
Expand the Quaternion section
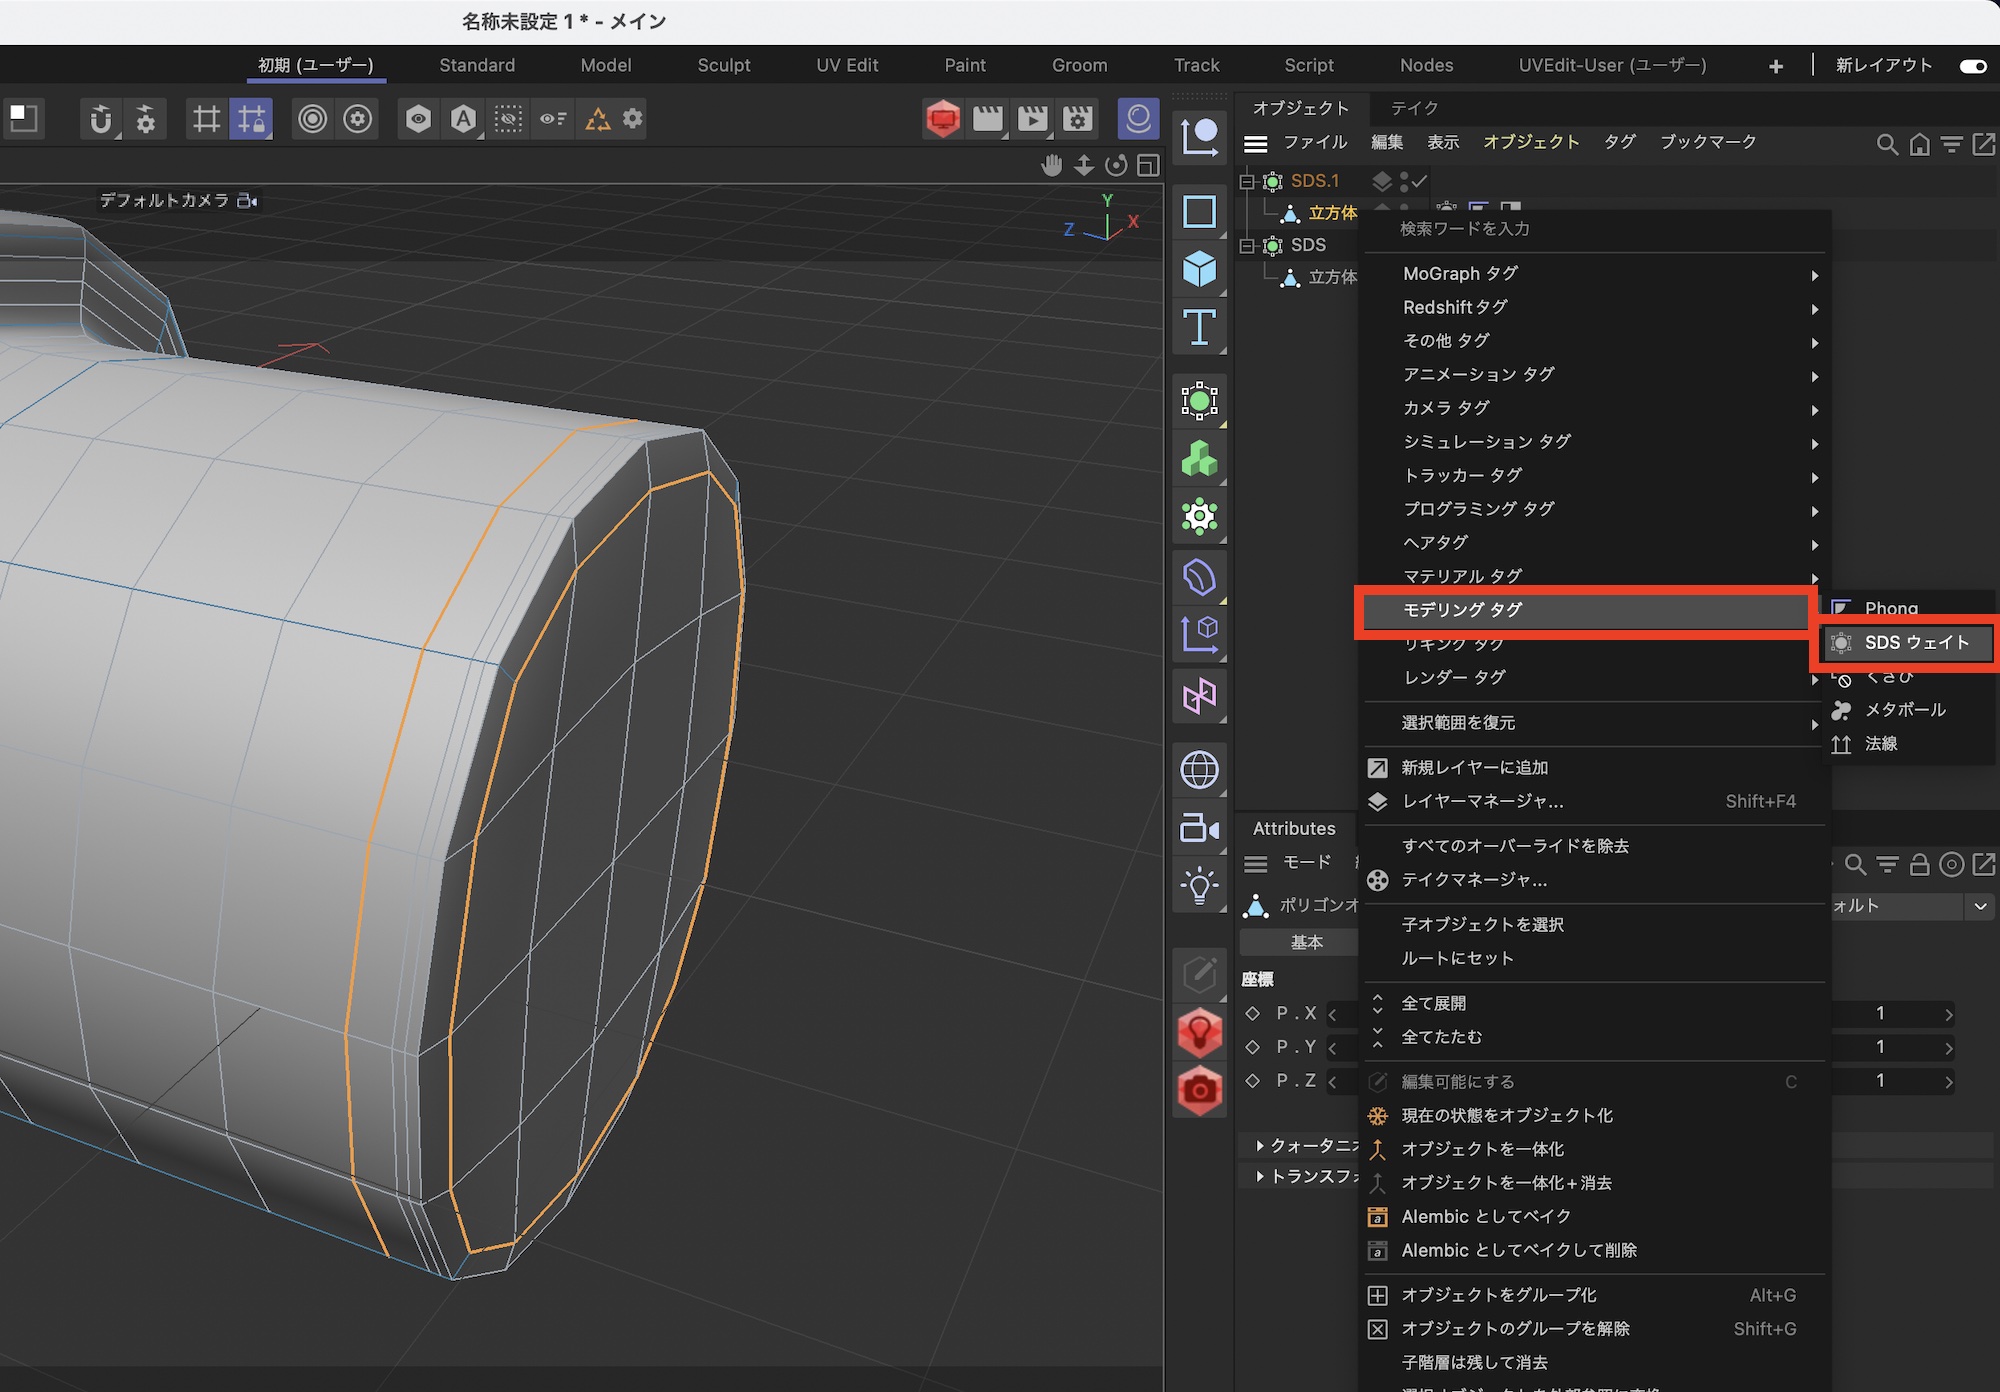point(1260,1145)
